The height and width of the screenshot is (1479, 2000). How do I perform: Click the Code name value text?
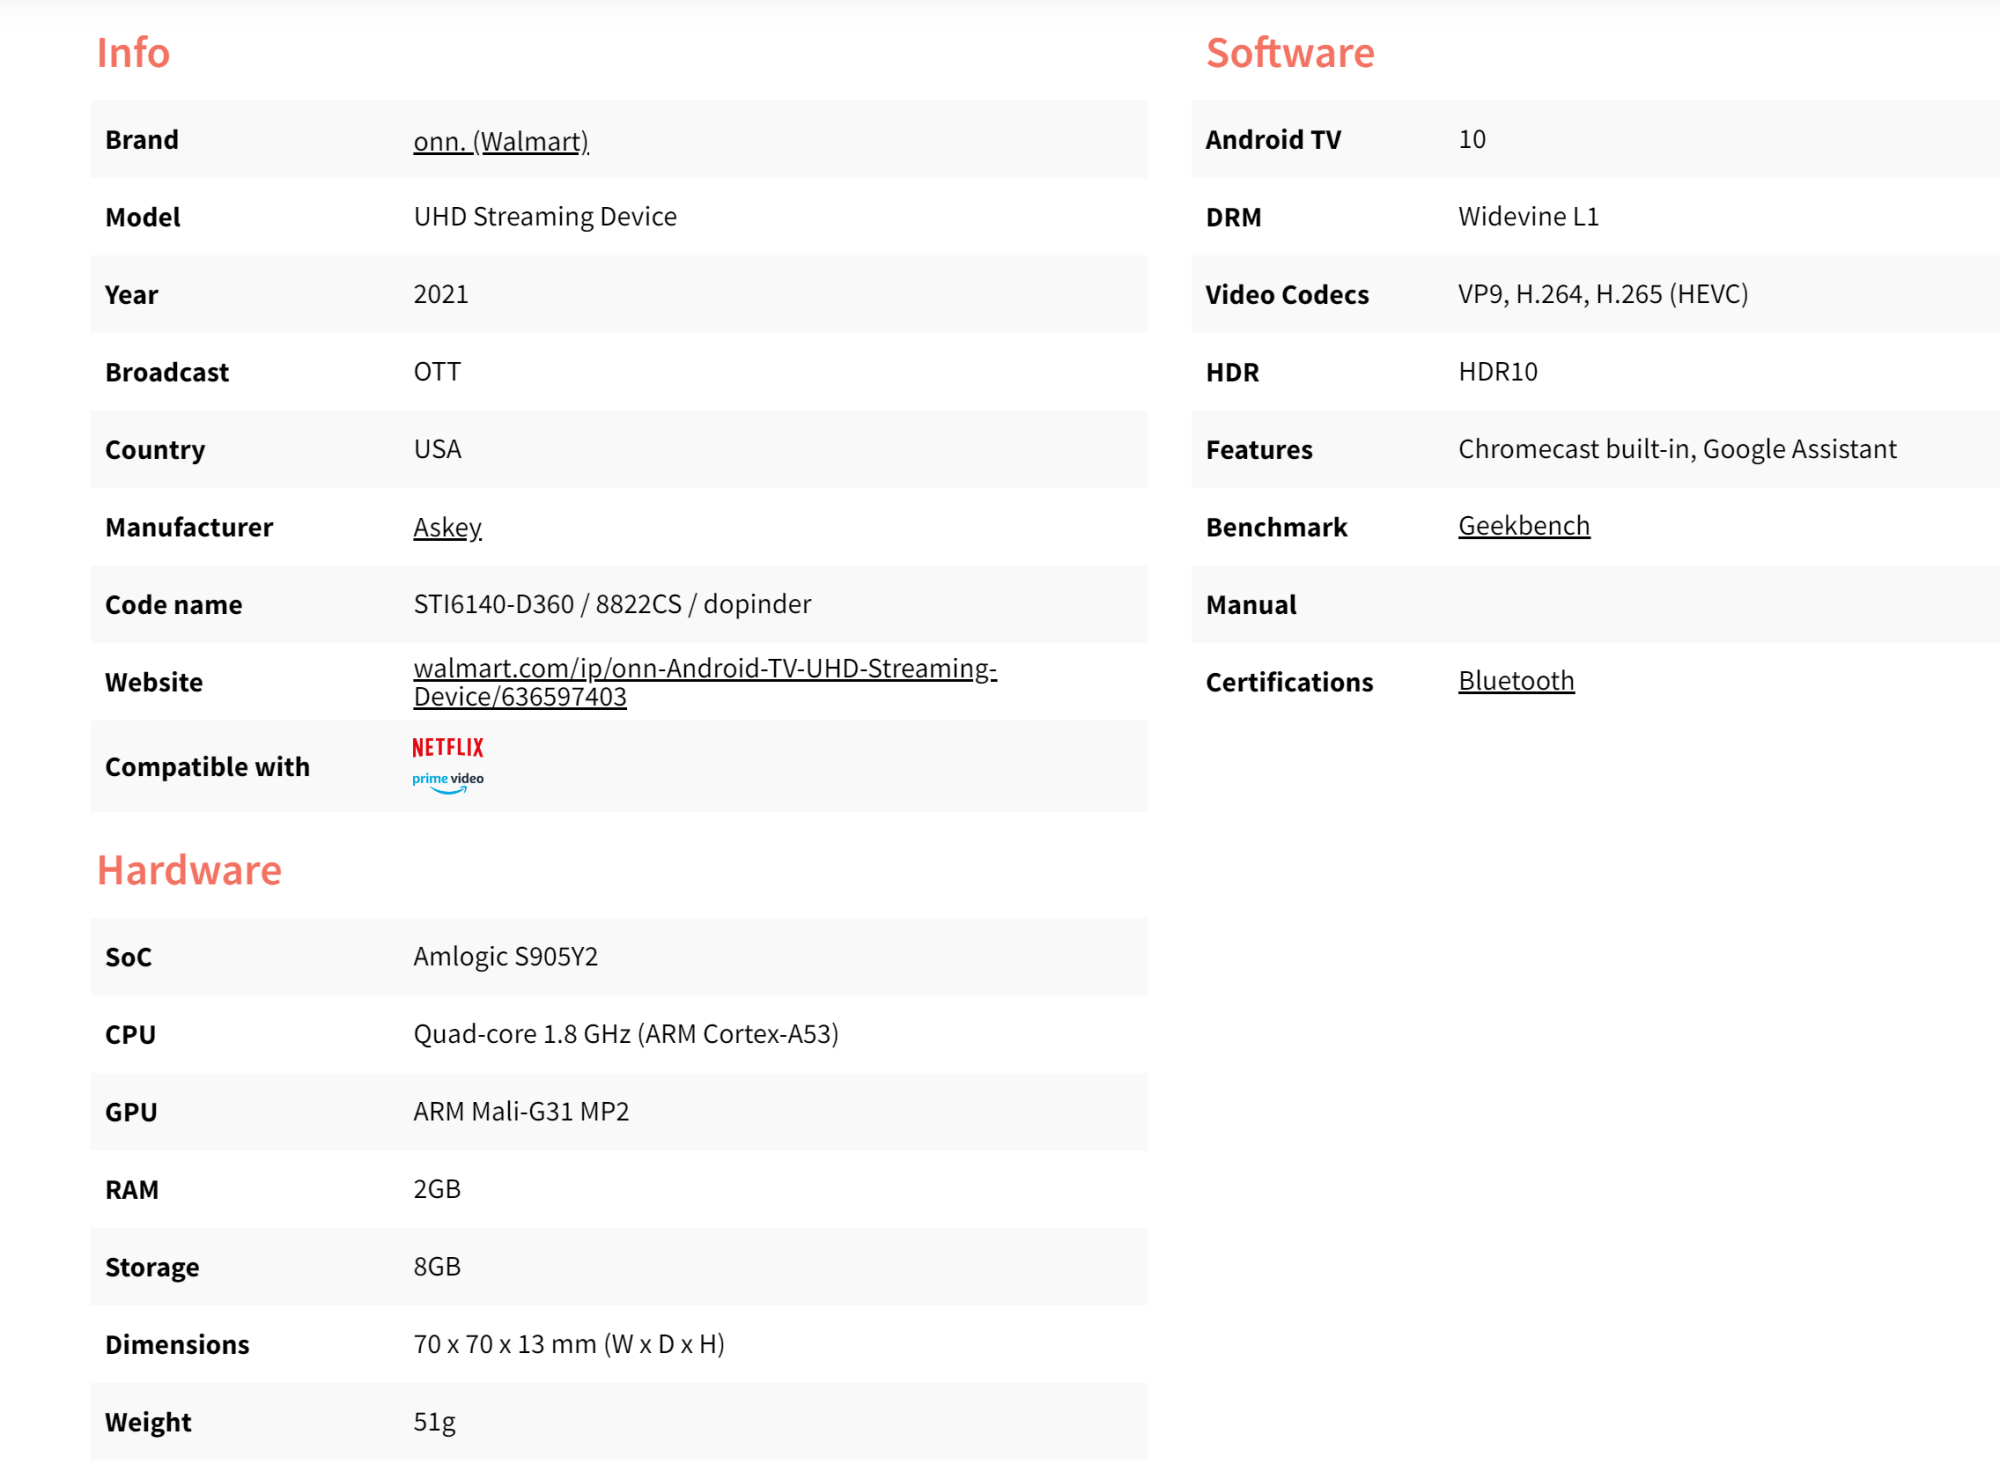612,604
